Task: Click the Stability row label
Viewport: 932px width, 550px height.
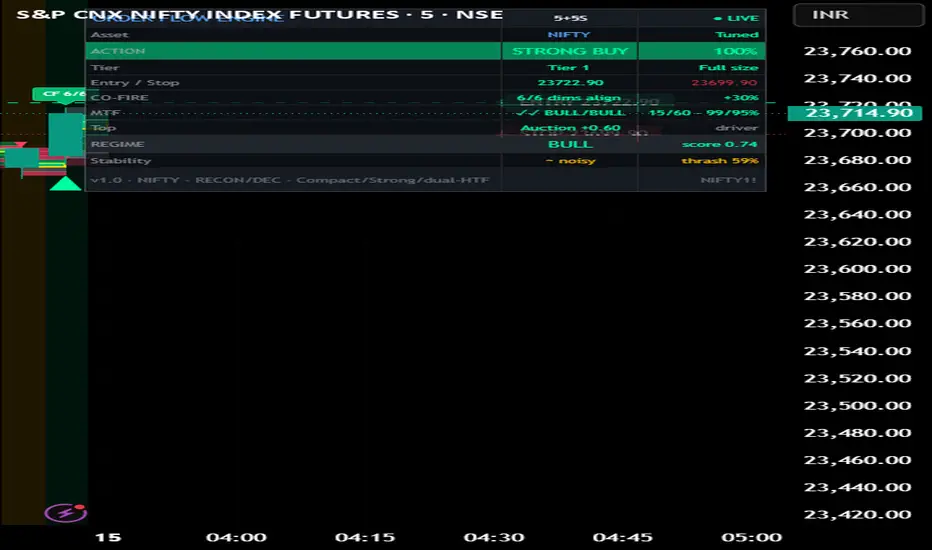Action: coord(121,161)
